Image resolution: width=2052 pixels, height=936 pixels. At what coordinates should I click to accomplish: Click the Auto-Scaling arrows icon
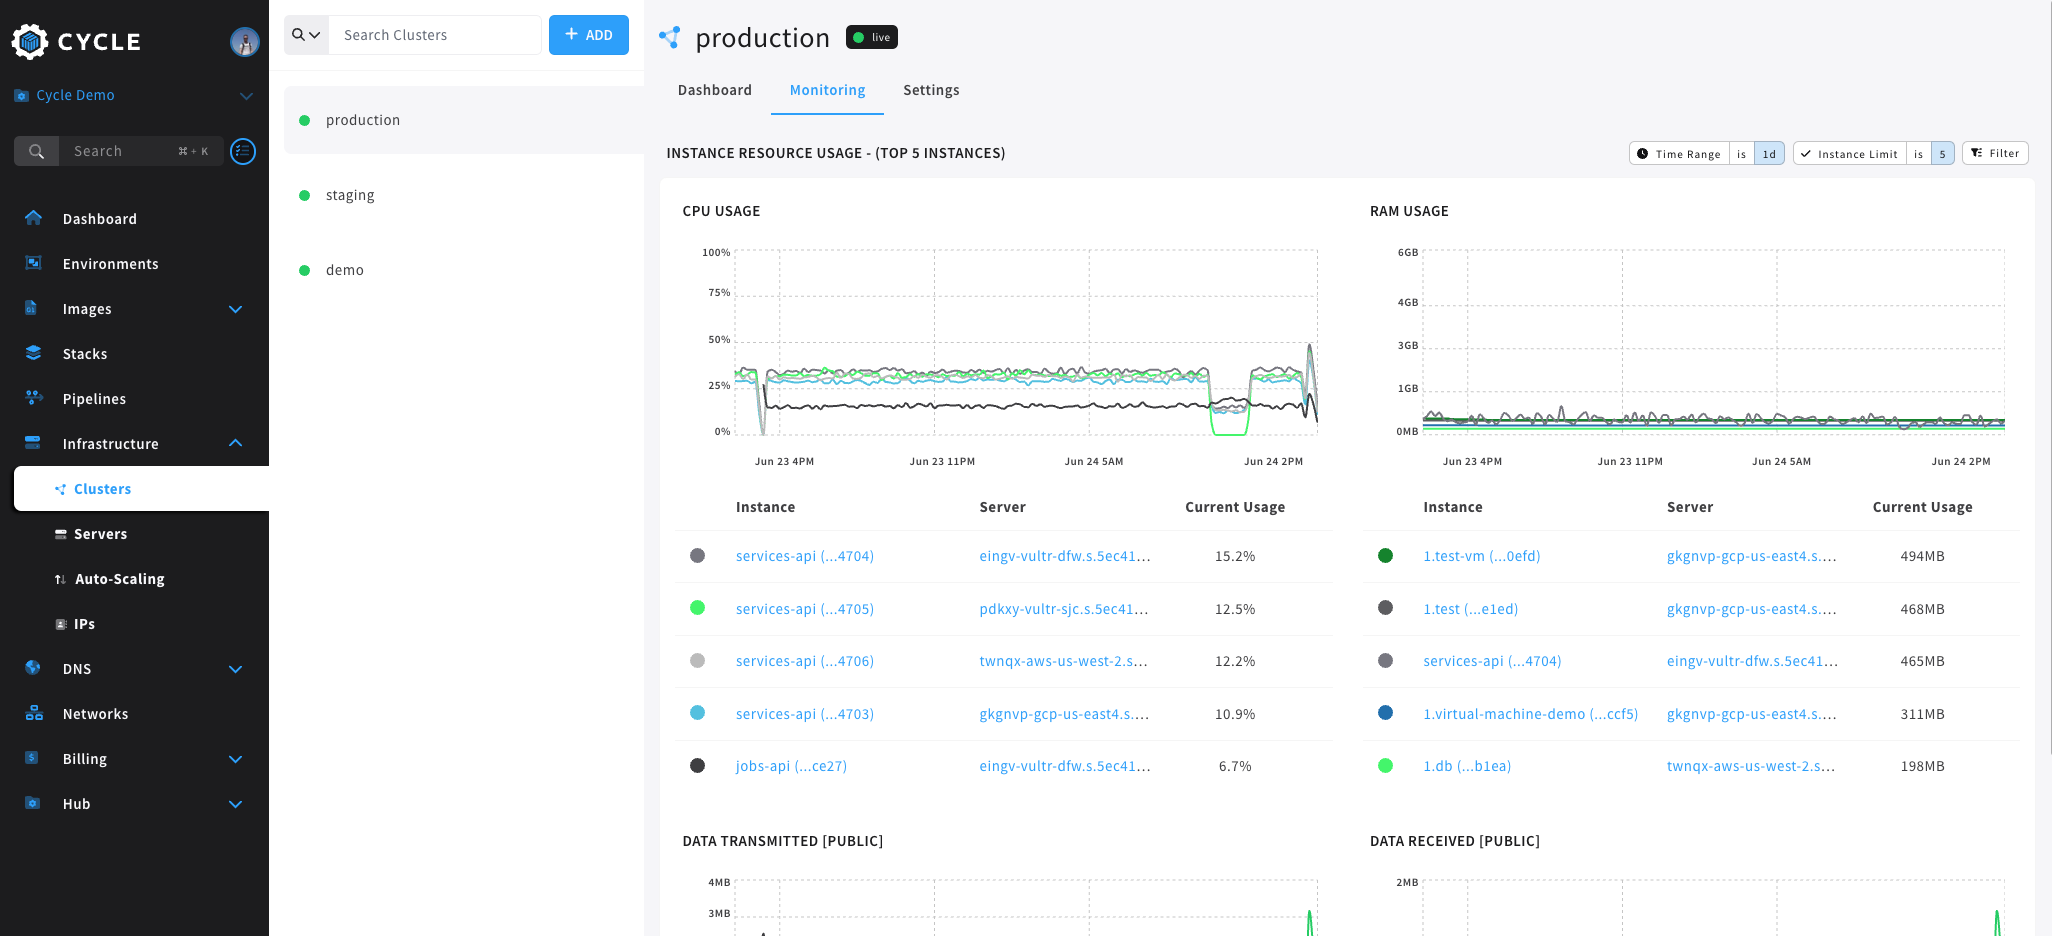(x=61, y=579)
